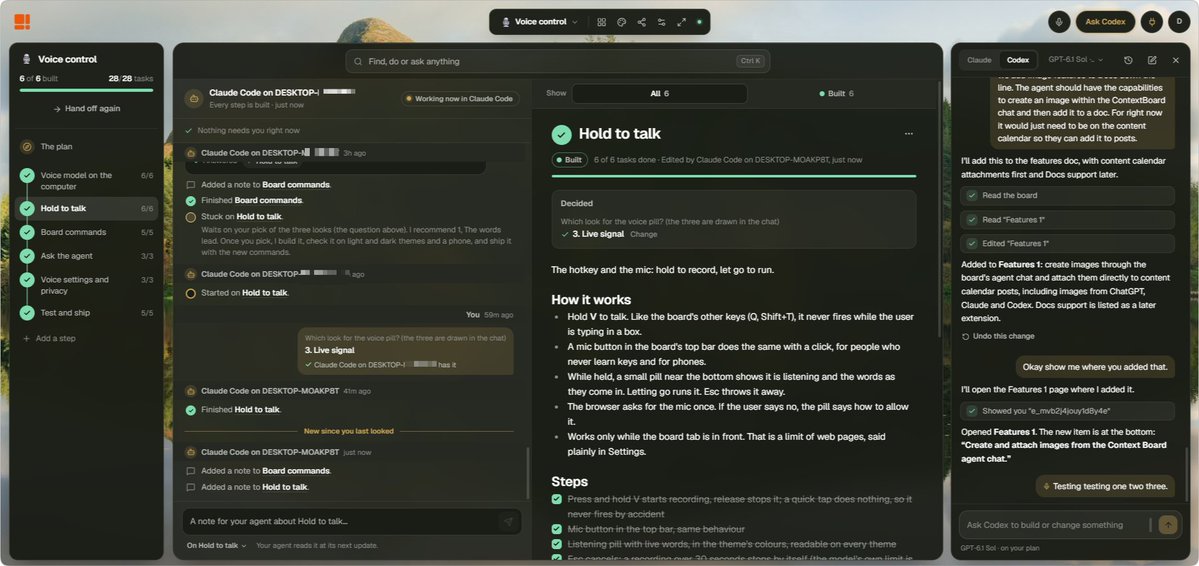
Task: Click the expand fullscreen arrows icon
Action: (x=681, y=22)
